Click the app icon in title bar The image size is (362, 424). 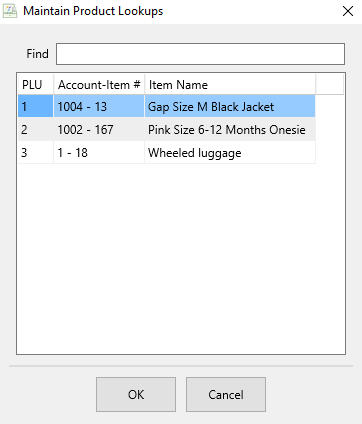pos(9,11)
